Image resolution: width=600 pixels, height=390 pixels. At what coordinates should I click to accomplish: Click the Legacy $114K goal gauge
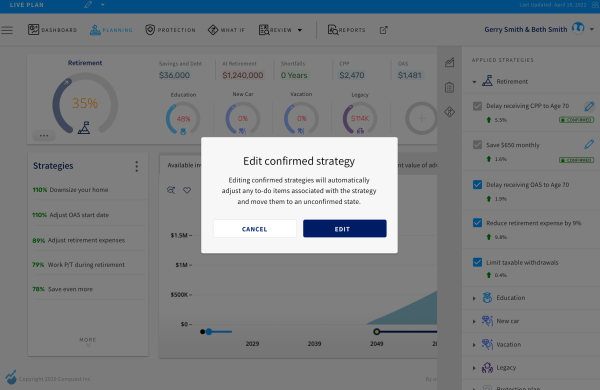[360, 119]
